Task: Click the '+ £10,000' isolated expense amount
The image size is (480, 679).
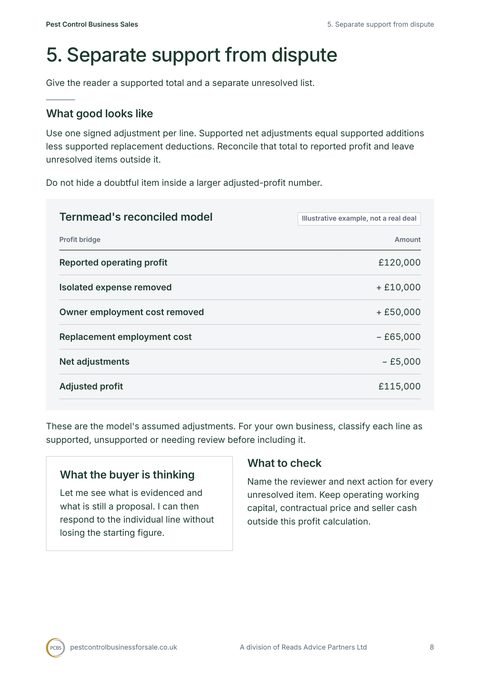Action: point(398,287)
